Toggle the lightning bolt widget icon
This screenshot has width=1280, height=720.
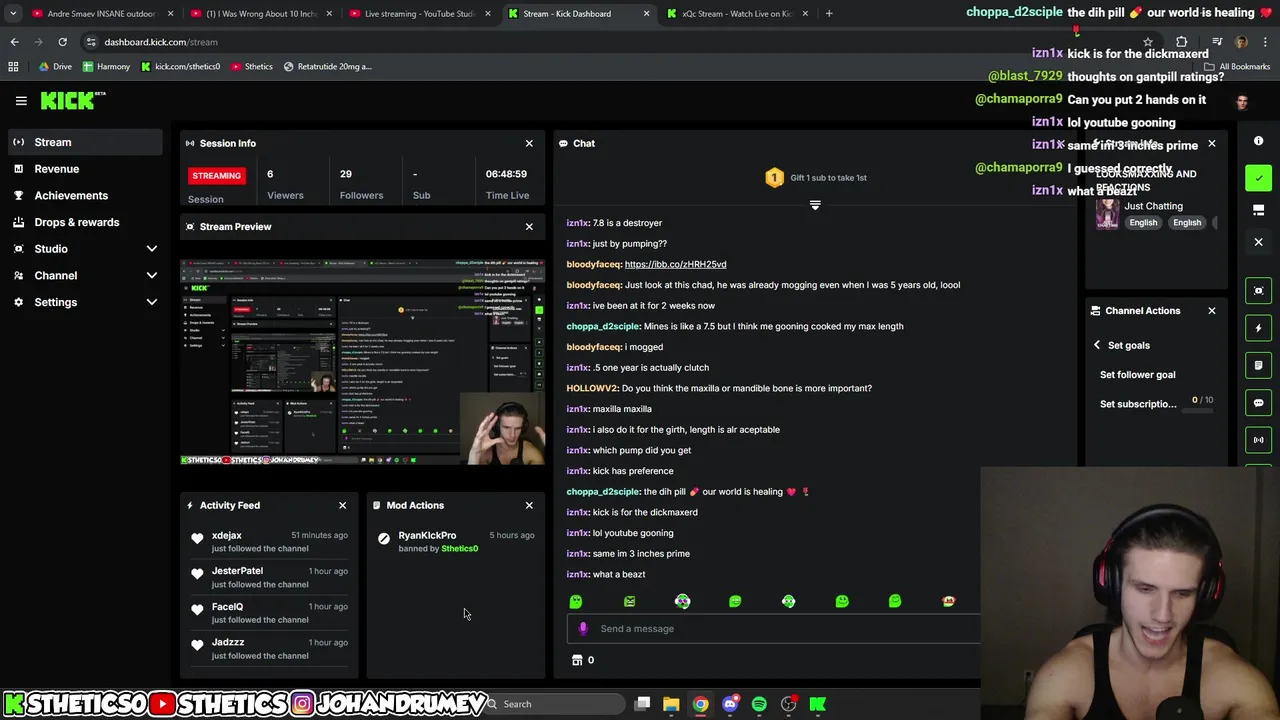tap(1259, 328)
